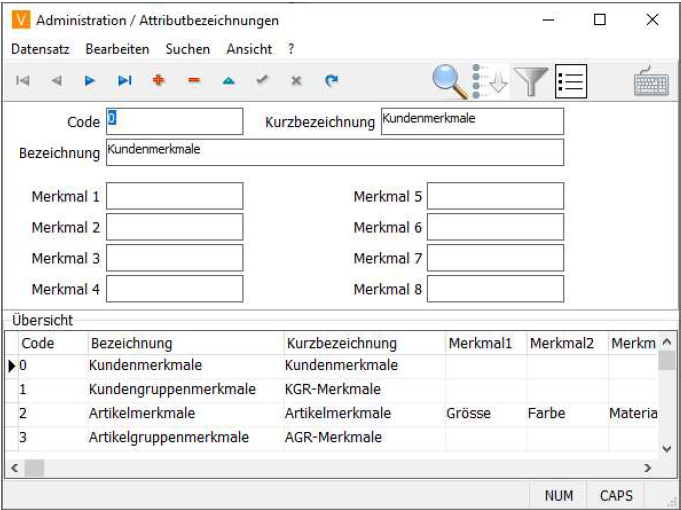Open search with the magnifying glass icon
The image size is (681, 510).
click(x=450, y=81)
